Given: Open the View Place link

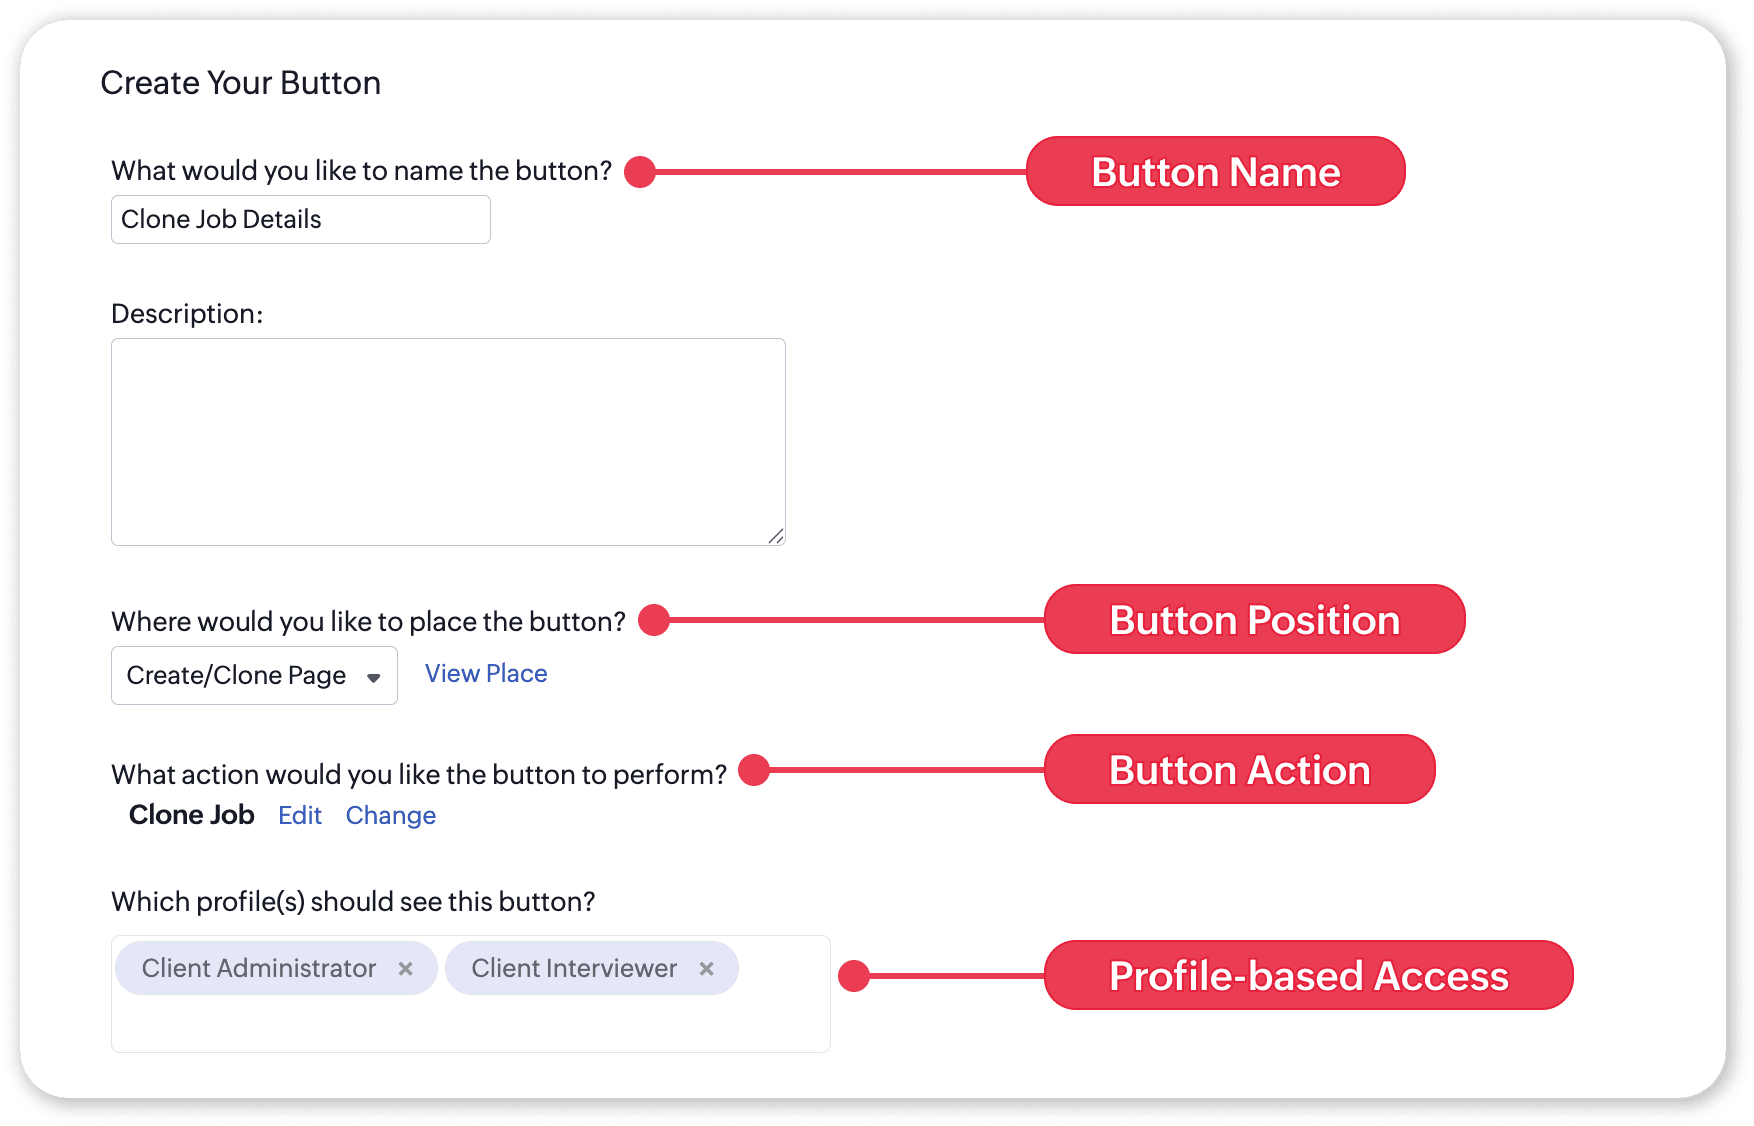Looking at the screenshot, I should (x=486, y=674).
